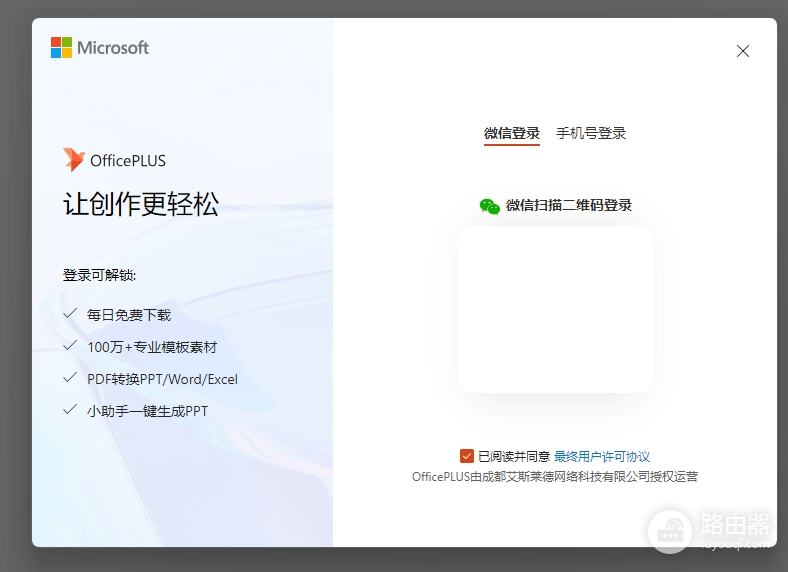This screenshot has height=572, width=788.
Task: Click the WeChat green chat icon
Action: point(489,206)
